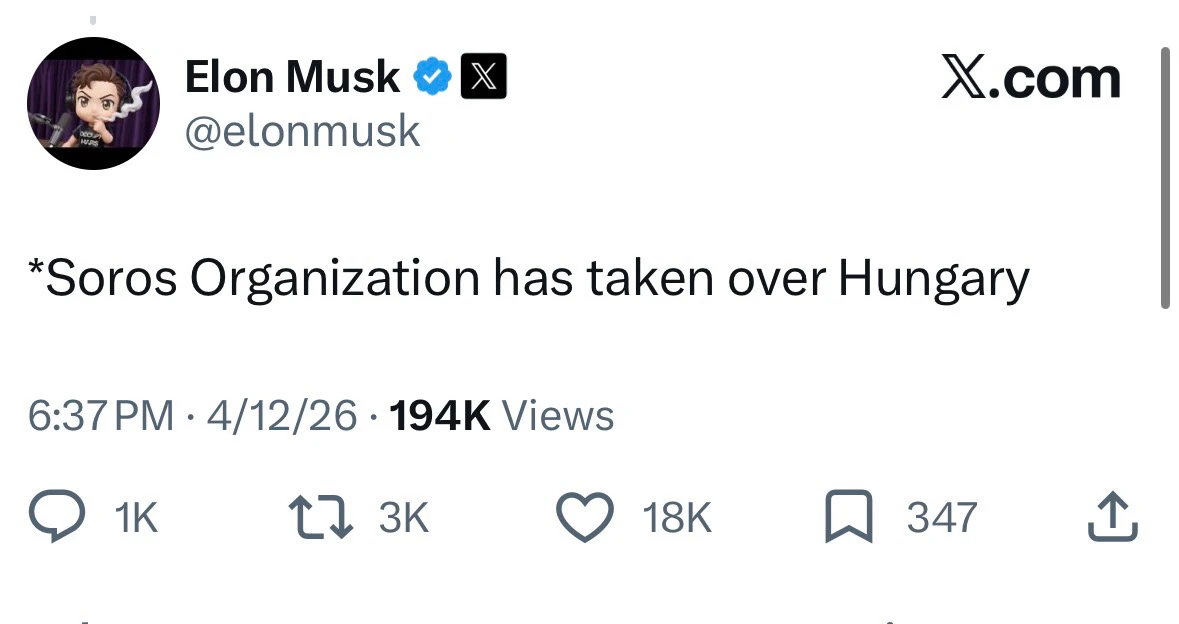Screen dimensions: 1179x624
Task: Click the black X affiliate badge
Action: click(483, 77)
